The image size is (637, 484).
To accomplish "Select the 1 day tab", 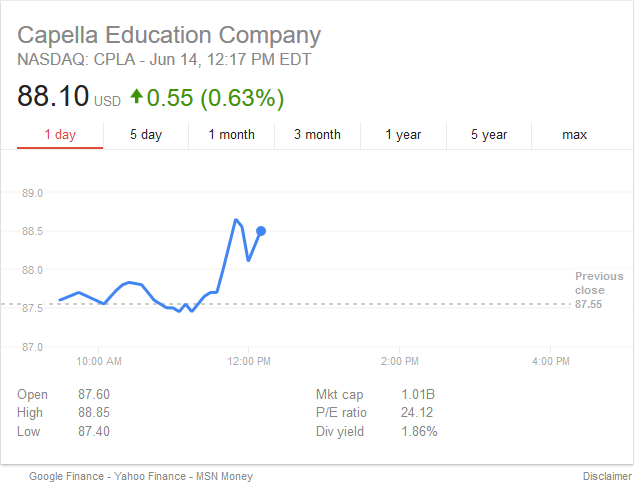I will 60,135.
